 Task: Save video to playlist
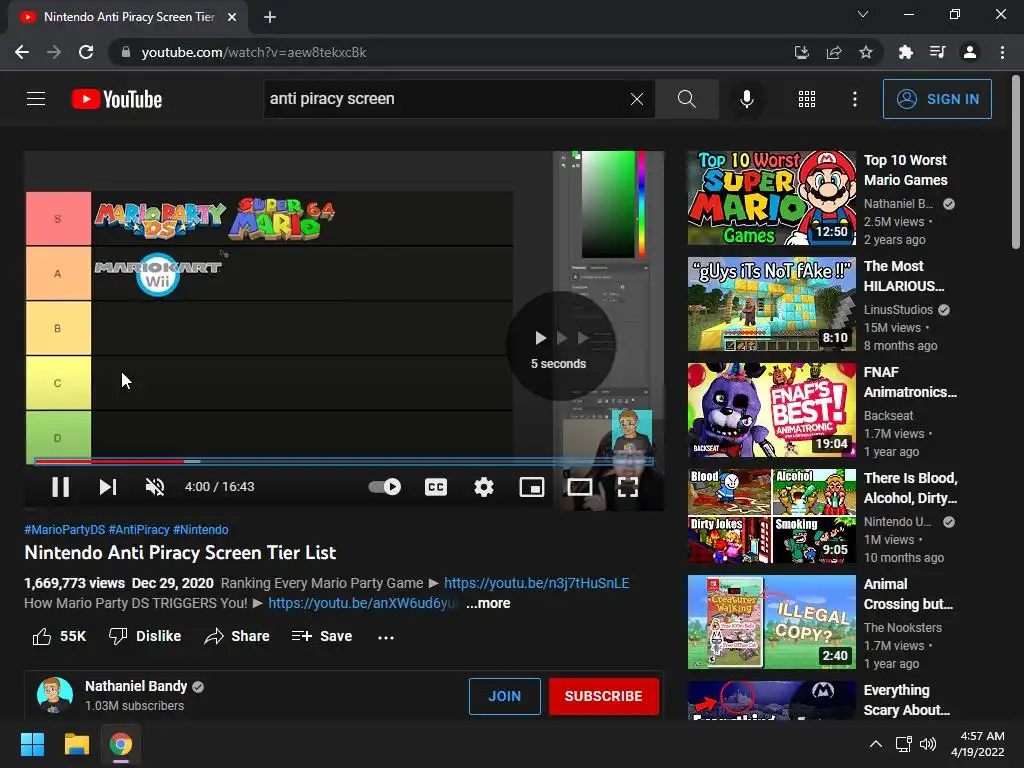tap(322, 636)
